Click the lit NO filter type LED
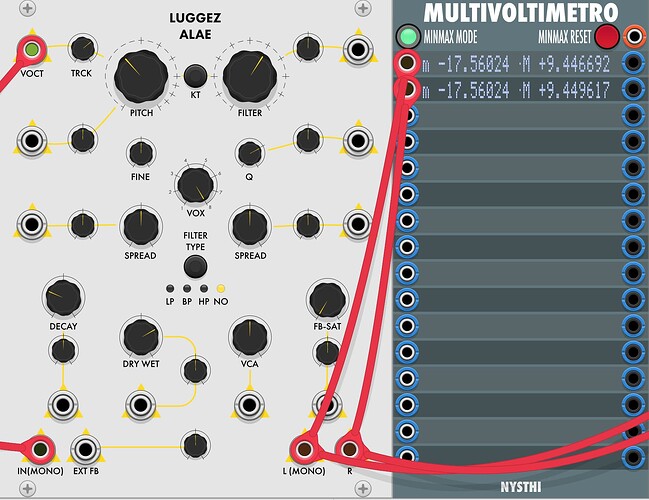The image size is (649, 500). (220, 288)
